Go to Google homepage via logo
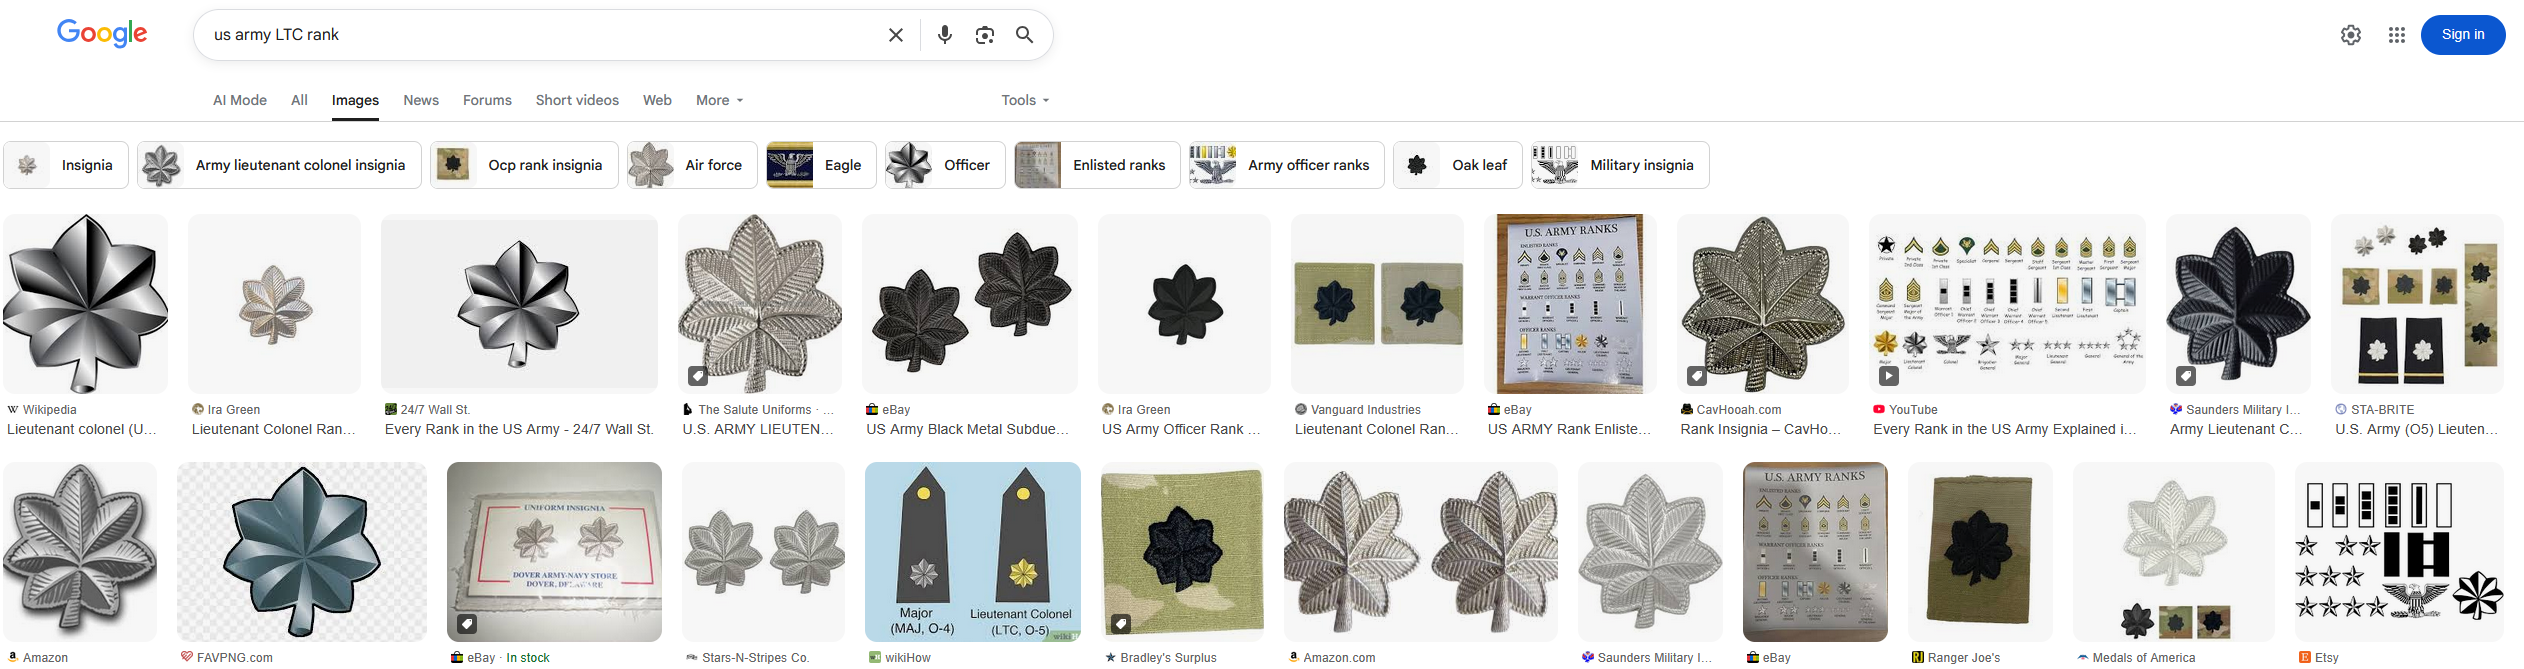This screenshot has height=669, width=2524. [102, 33]
